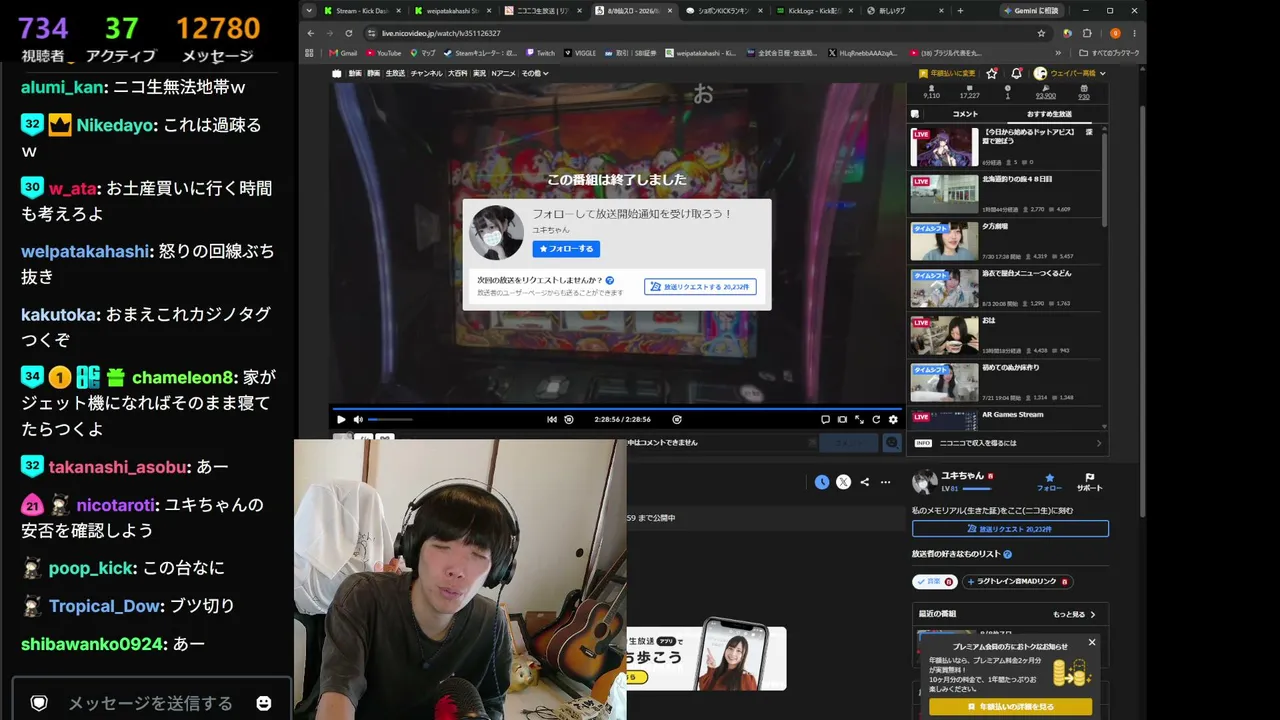The image size is (1280, 720).
Task: Open the share icon below player
Action: click(864, 482)
